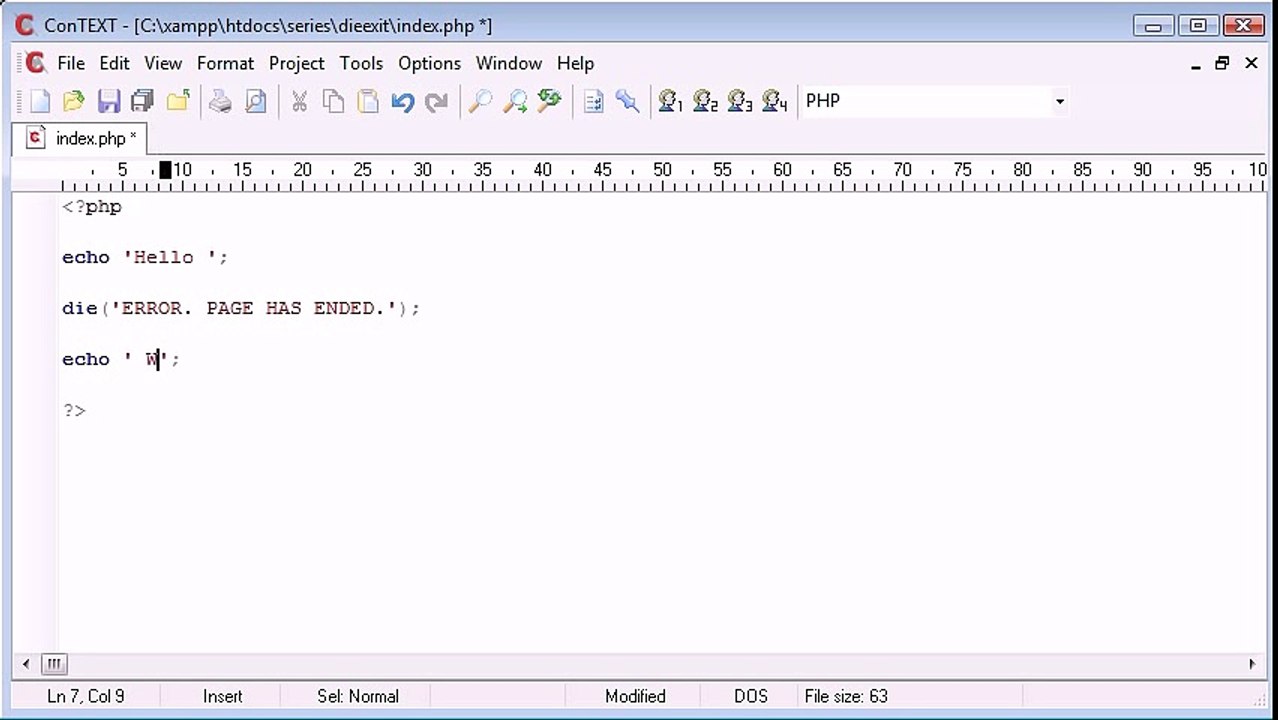The image size is (1278, 720).
Task: Minimize the ConTEXT main window
Action: tap(1153, 26)
